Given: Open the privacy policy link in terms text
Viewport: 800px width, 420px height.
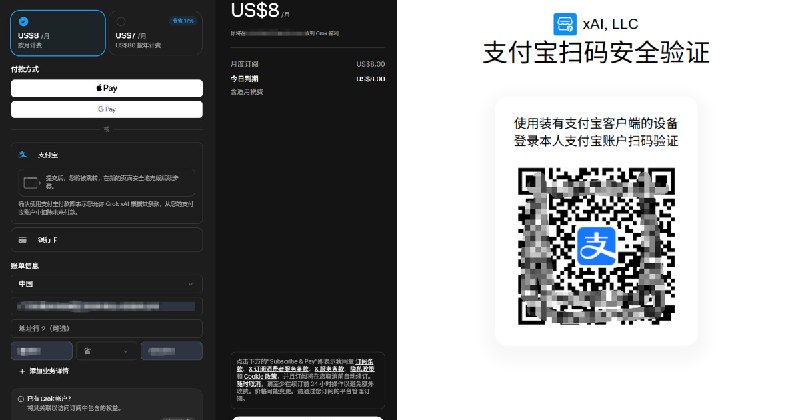Looking at the screenshot, I should click(x=362, y=368).
